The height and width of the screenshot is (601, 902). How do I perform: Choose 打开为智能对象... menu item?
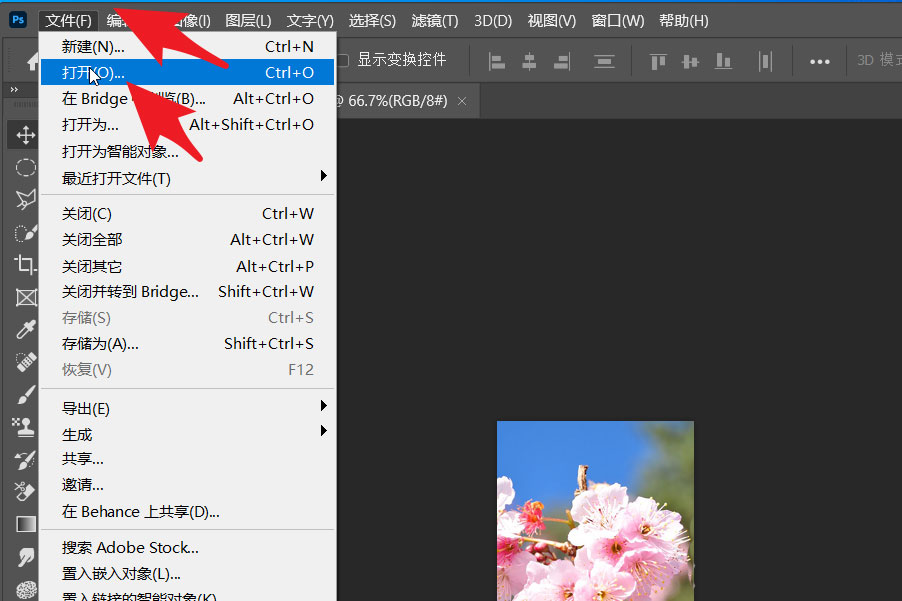coord(188,151)
